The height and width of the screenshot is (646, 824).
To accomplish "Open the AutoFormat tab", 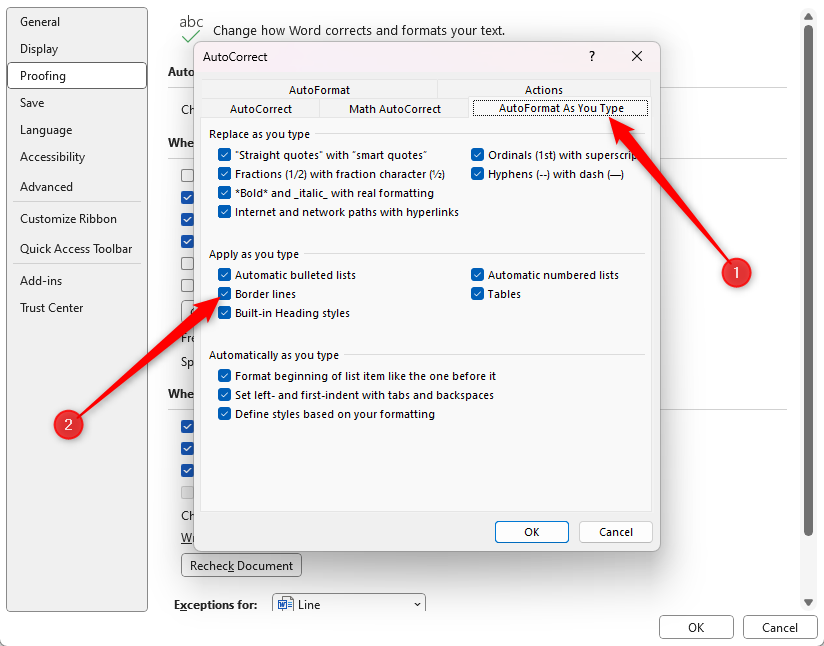I will tap(319, 89).
